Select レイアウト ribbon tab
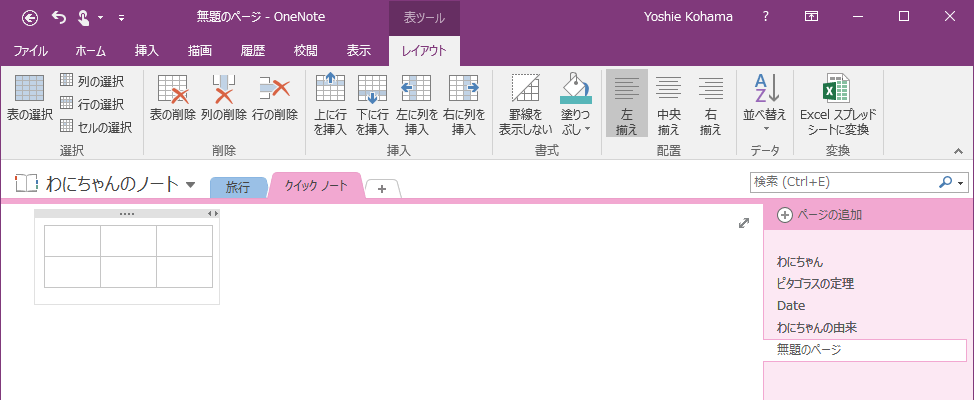The image size is (974, 400). 424,52
